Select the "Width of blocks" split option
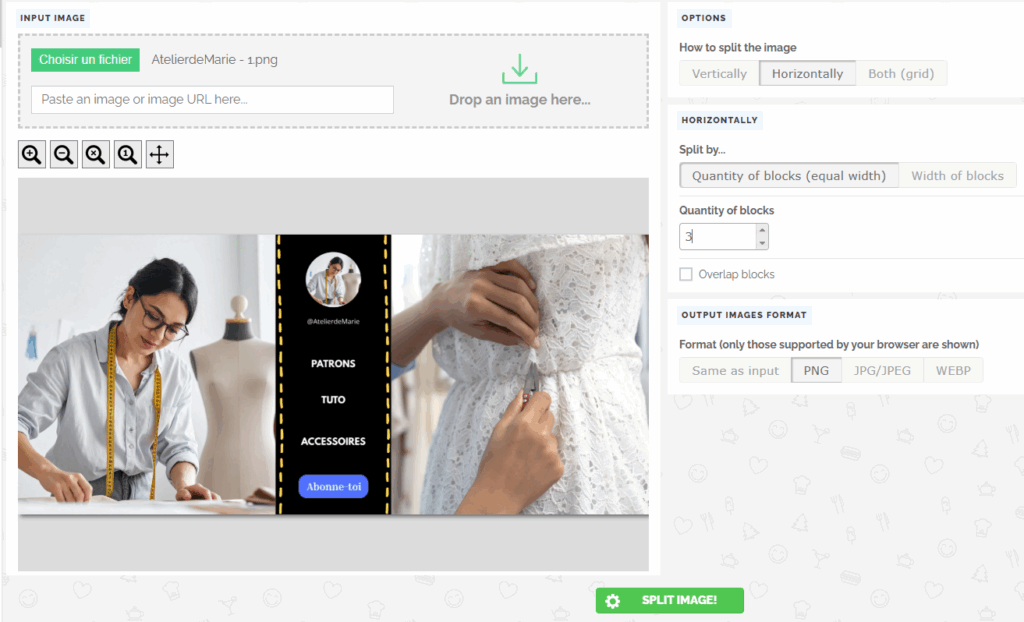This screenshot has width=1024, height=622. (957, 175)
